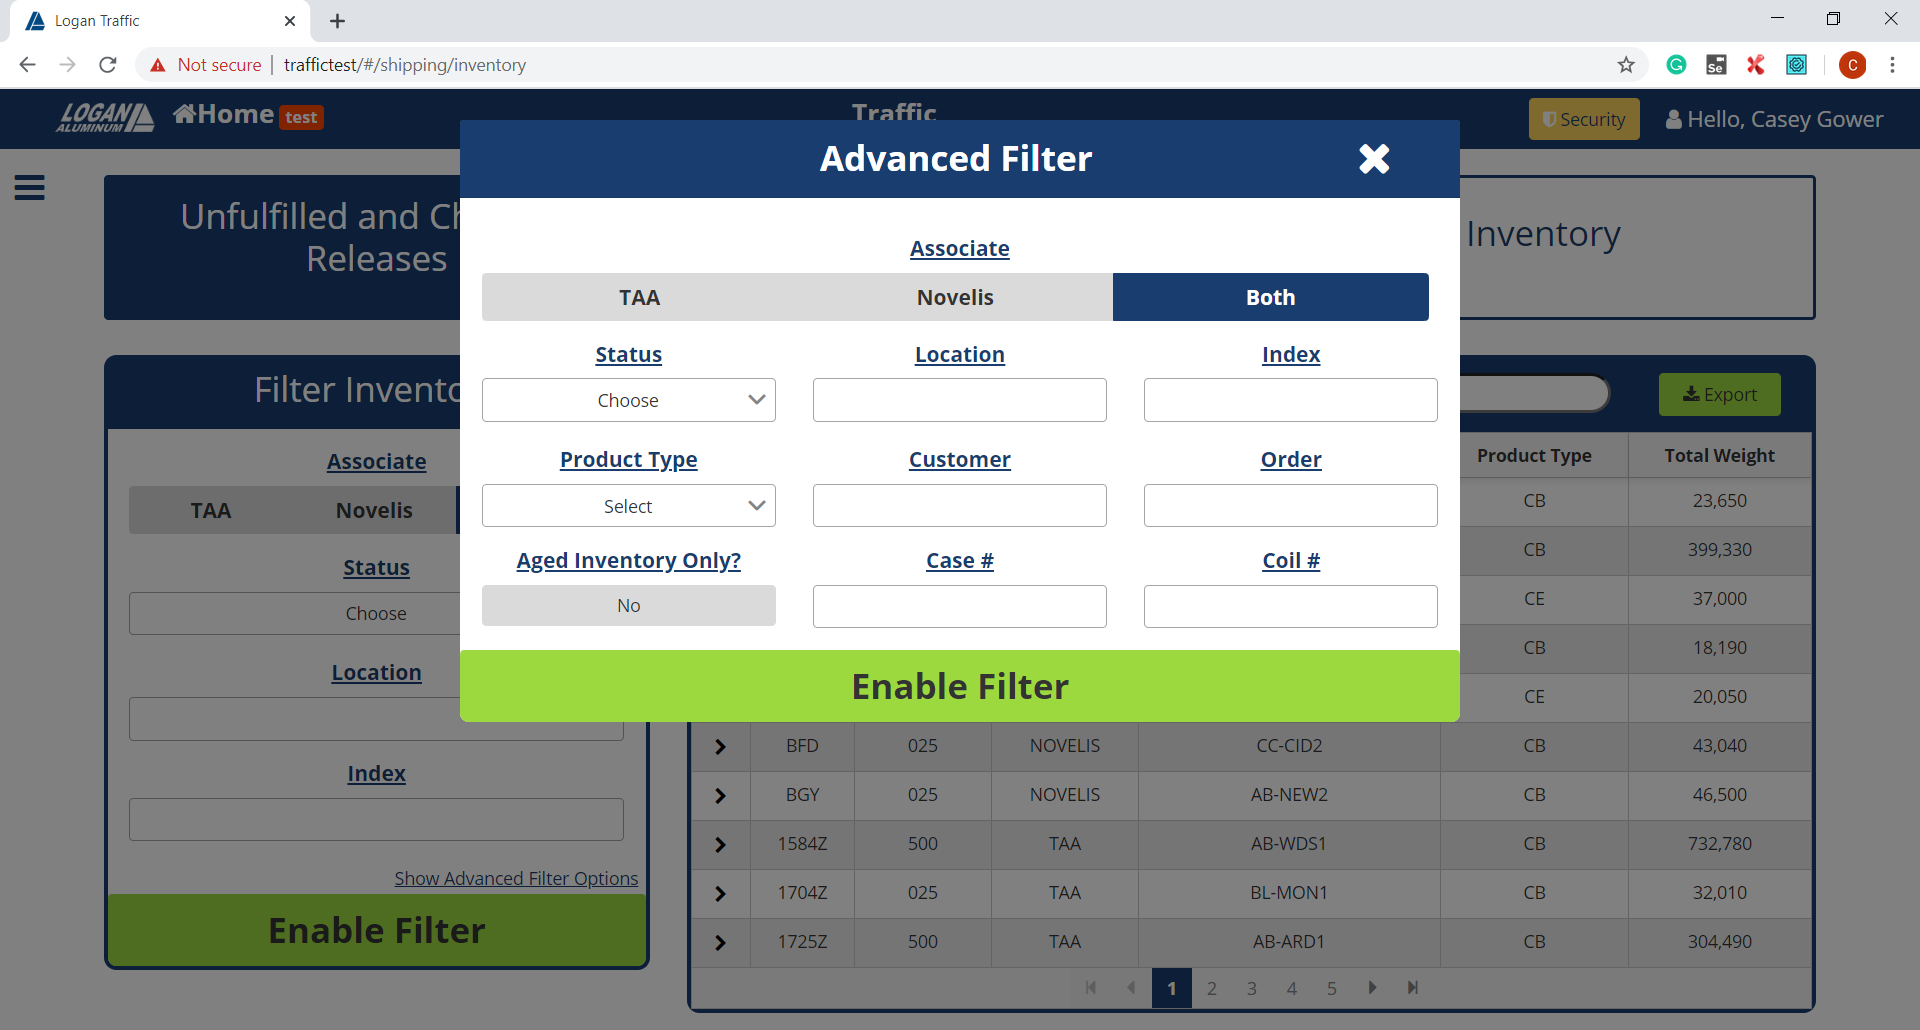Toggle Aged Inventory Only from No
The image size is (1920, 1030).
pyautogui.click(x=629, y=606)
